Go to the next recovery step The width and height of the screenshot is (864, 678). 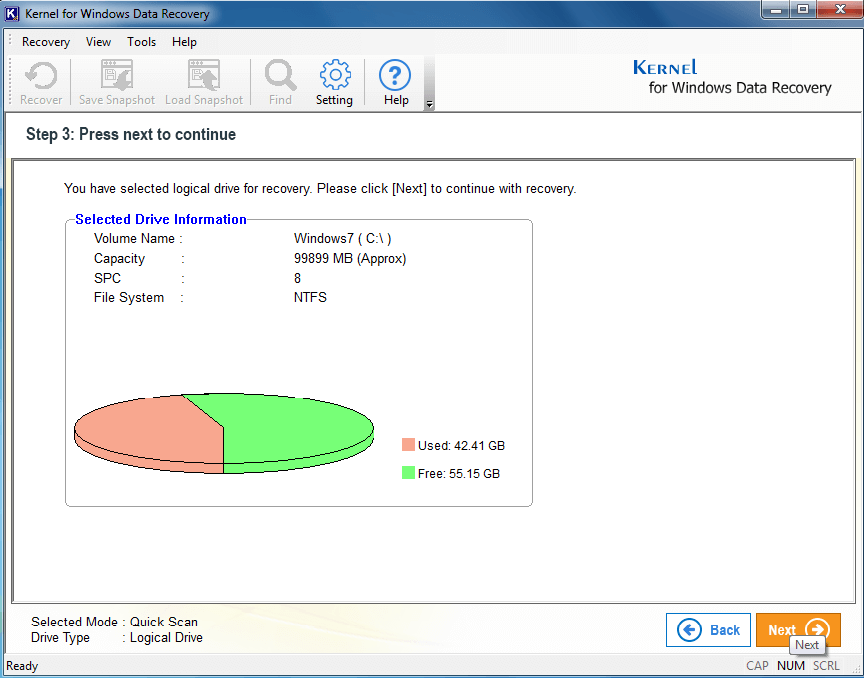798,629
